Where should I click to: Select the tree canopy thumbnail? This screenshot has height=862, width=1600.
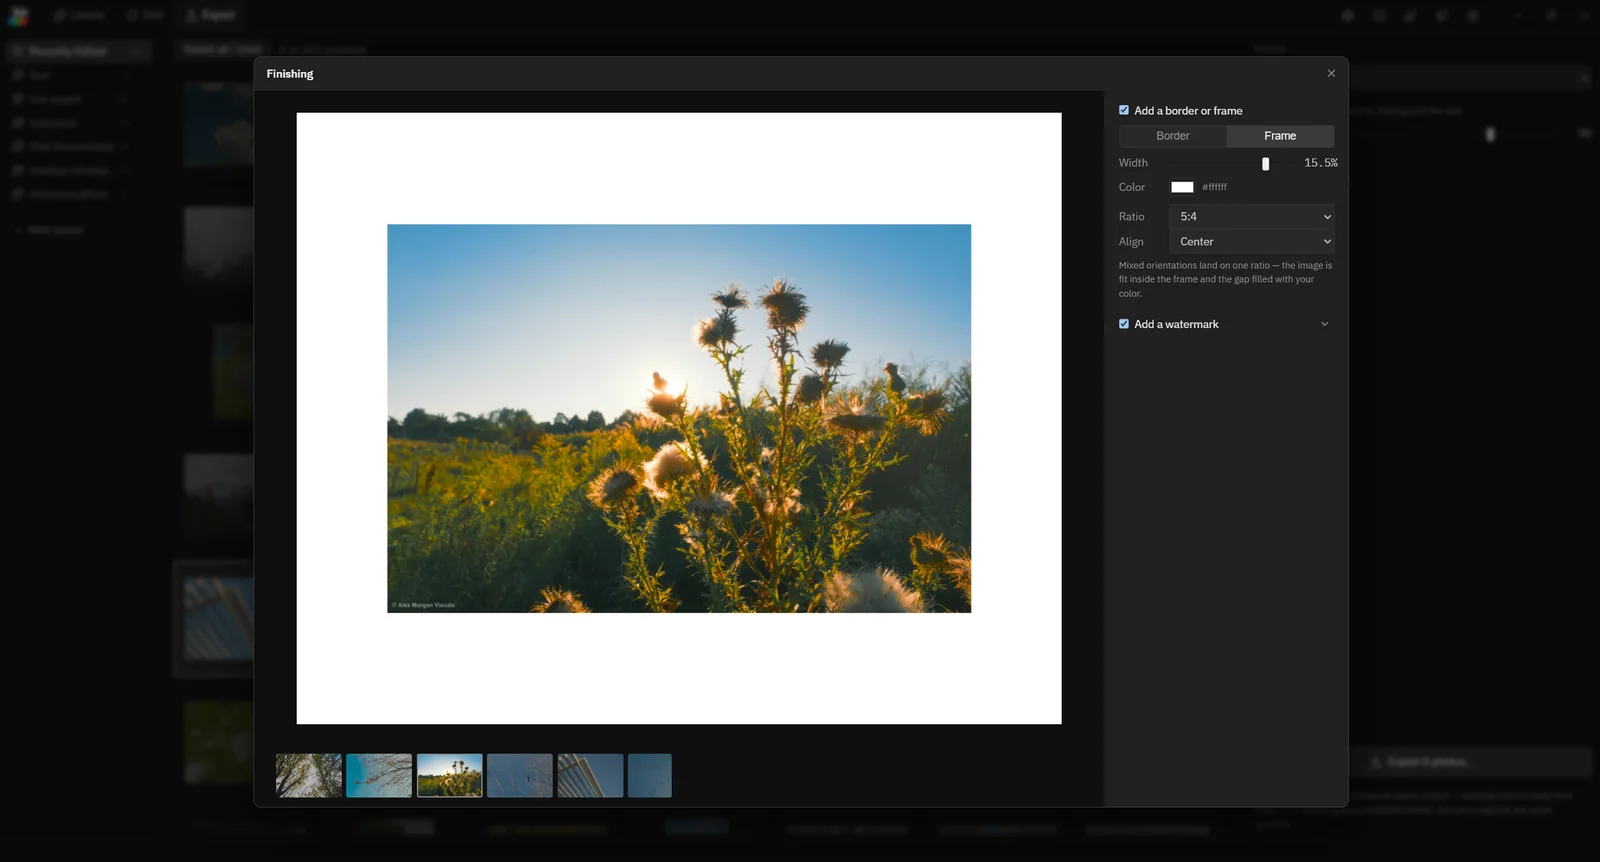pos(309,776)
